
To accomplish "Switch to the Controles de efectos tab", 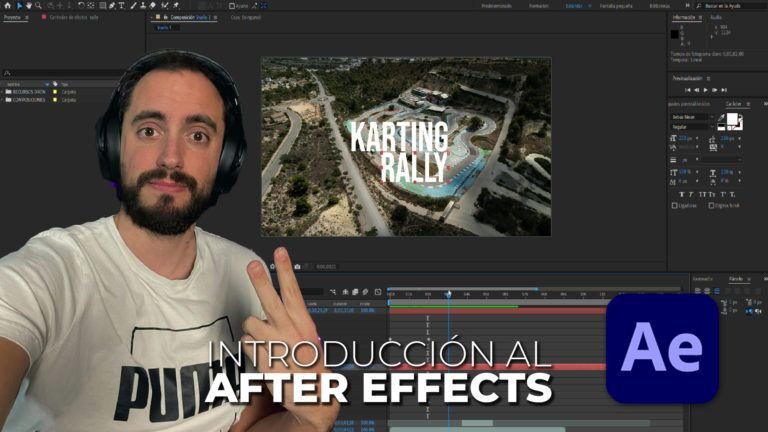I will click(73, 17).
